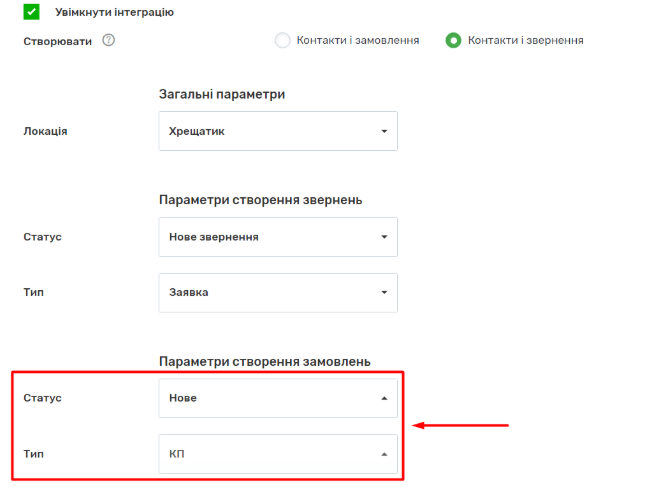Click the Контакти і замовлення label text

click(x=358, y=40)
